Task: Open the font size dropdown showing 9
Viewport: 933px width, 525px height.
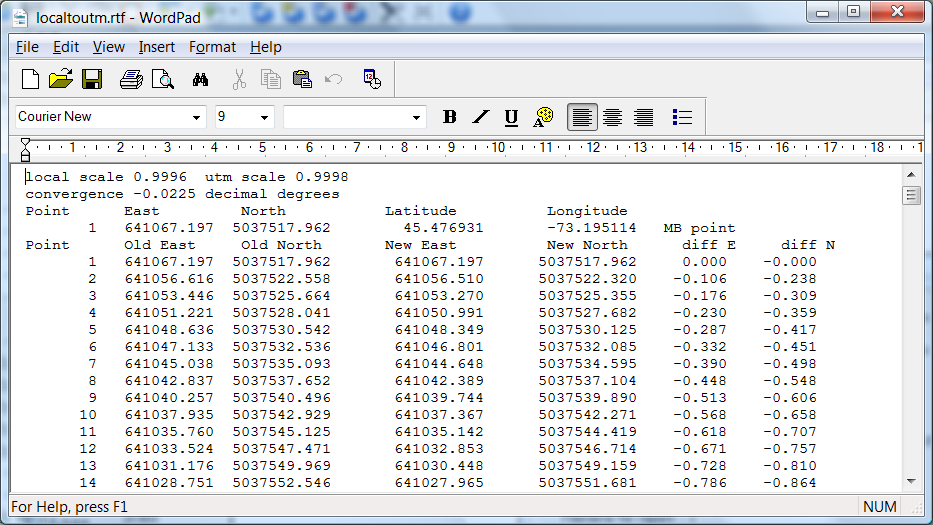Action: coord(264,117)
